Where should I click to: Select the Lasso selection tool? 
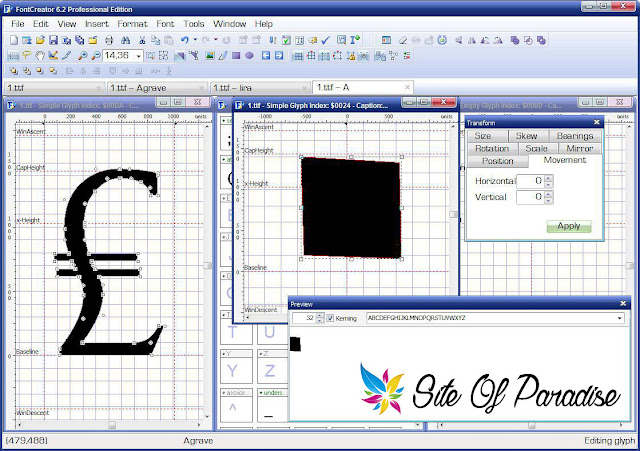pos(27,56)
